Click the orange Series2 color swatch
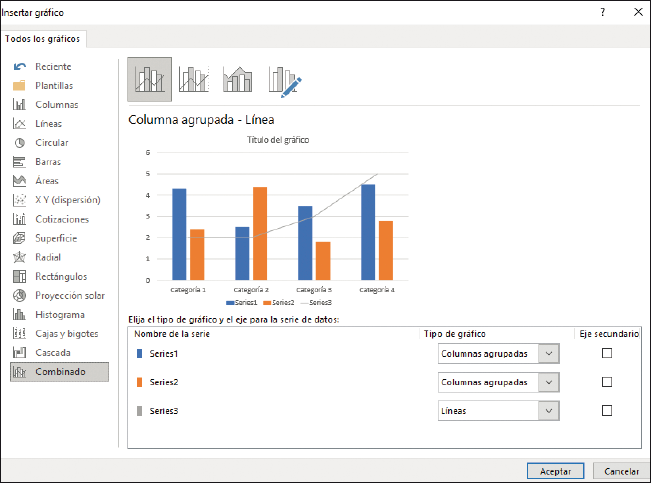651x483 pixels. pyautogui.click(x=138, y=382)
